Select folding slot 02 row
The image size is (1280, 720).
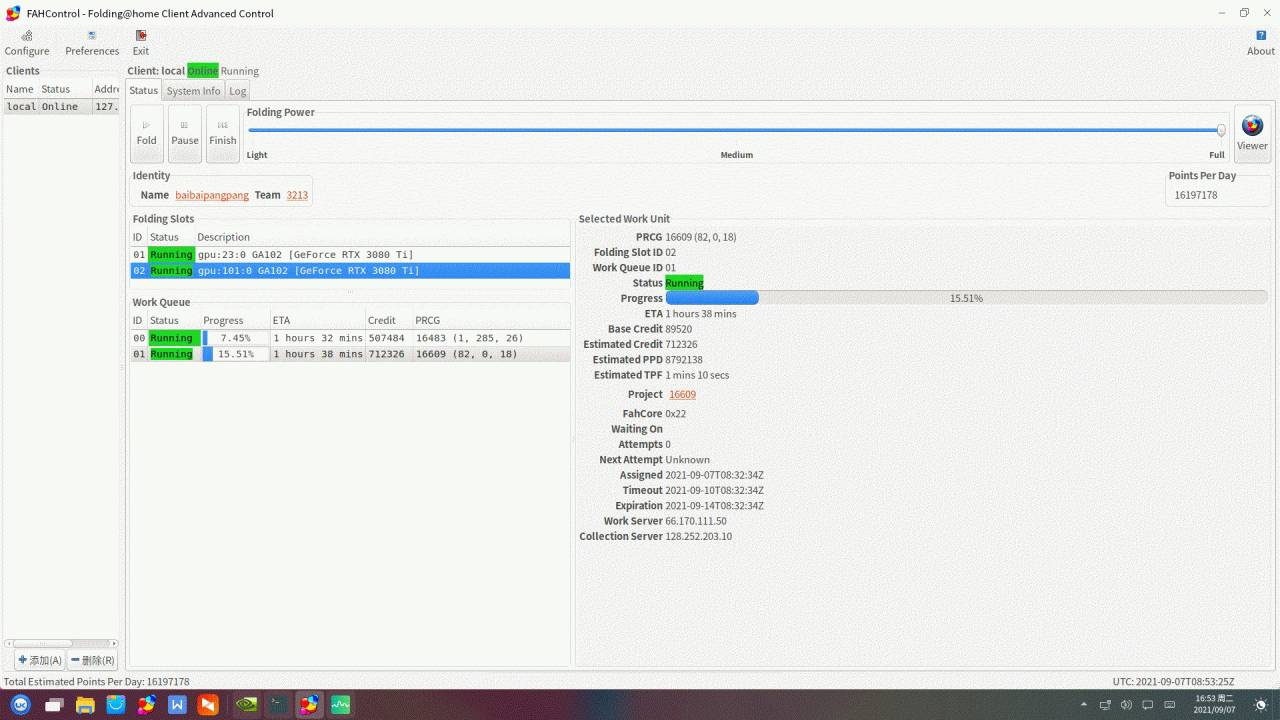(x=350, y=270)
